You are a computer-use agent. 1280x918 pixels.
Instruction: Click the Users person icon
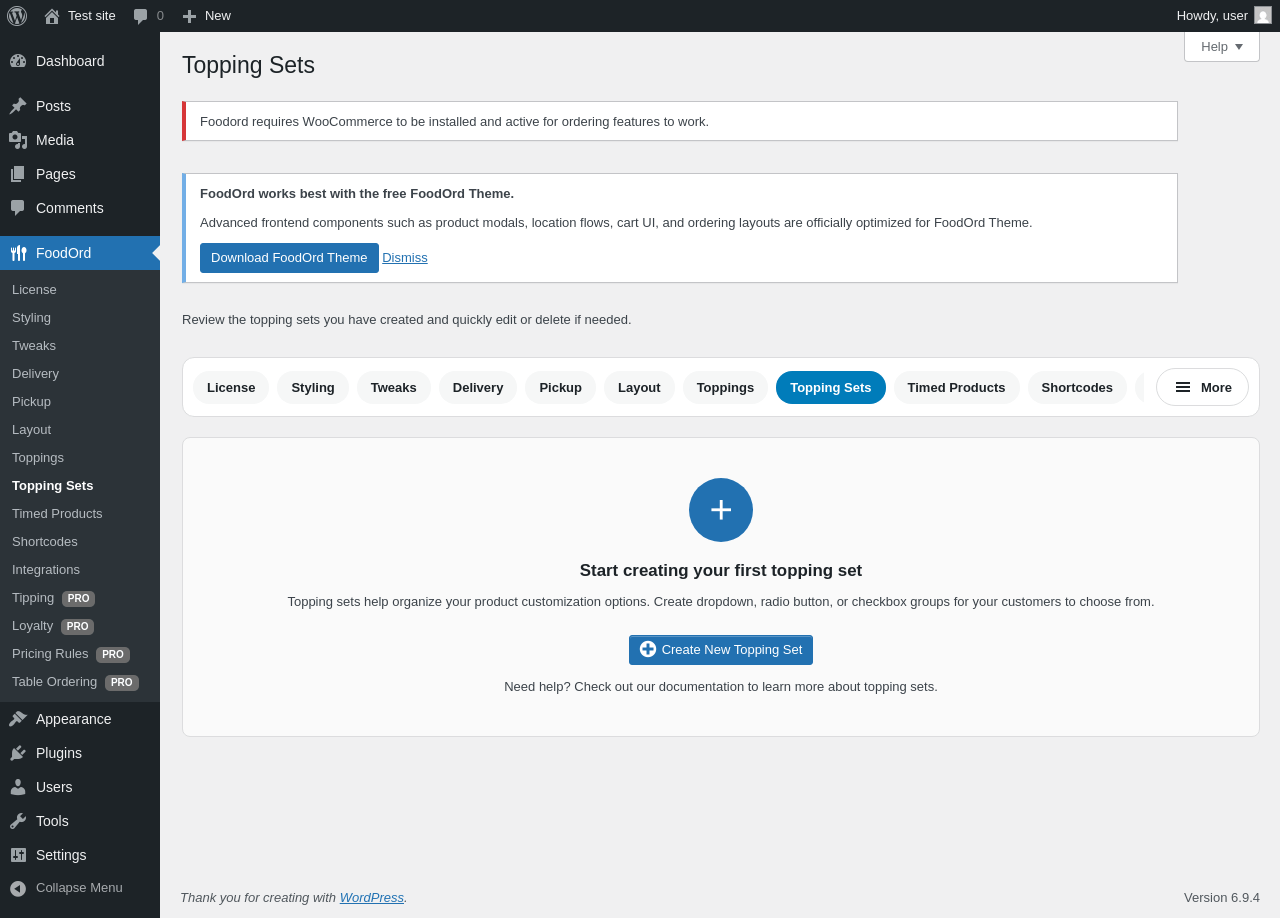coord(18,787)
